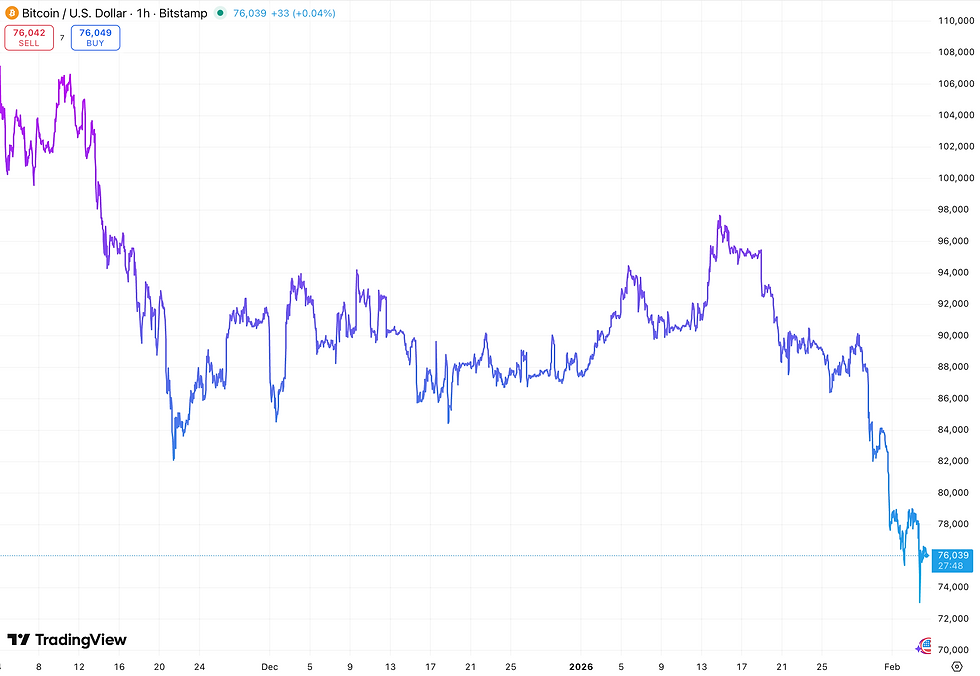Click the header price 76,039
The height and width of the screenshot is (676, 980).
[249, 13]
